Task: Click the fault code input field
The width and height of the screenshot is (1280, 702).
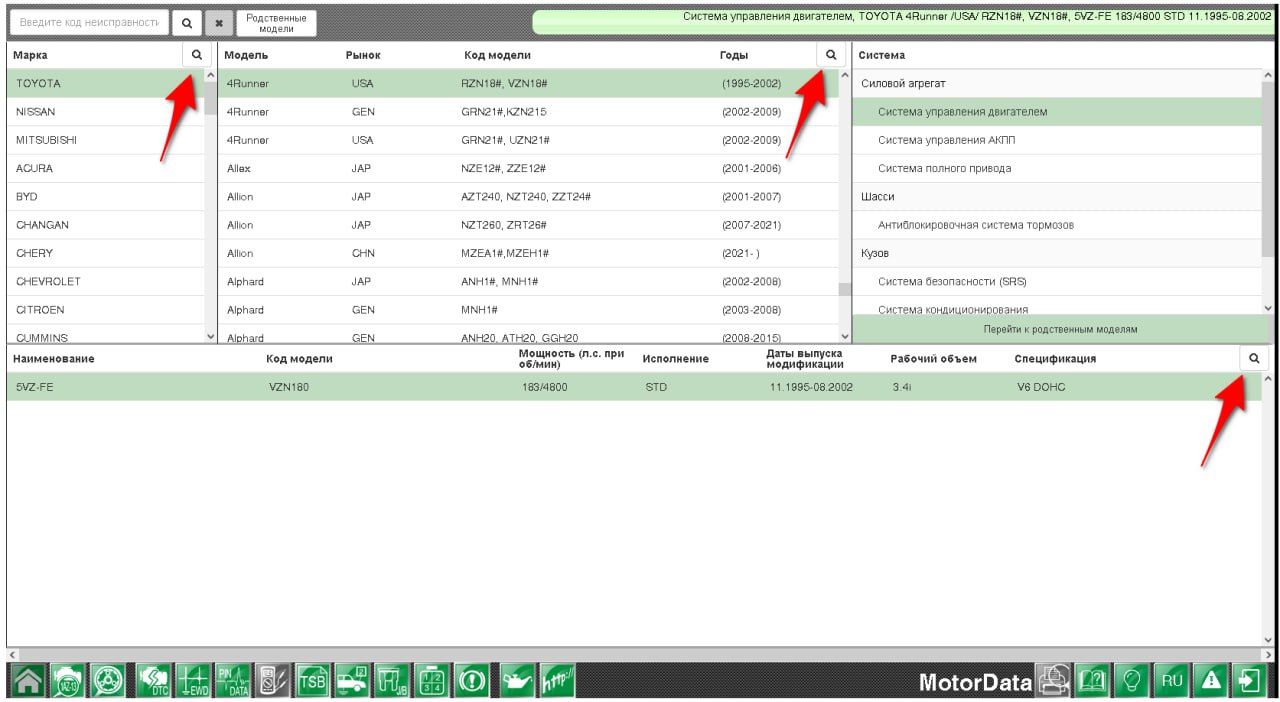Action: pos(90,23)
